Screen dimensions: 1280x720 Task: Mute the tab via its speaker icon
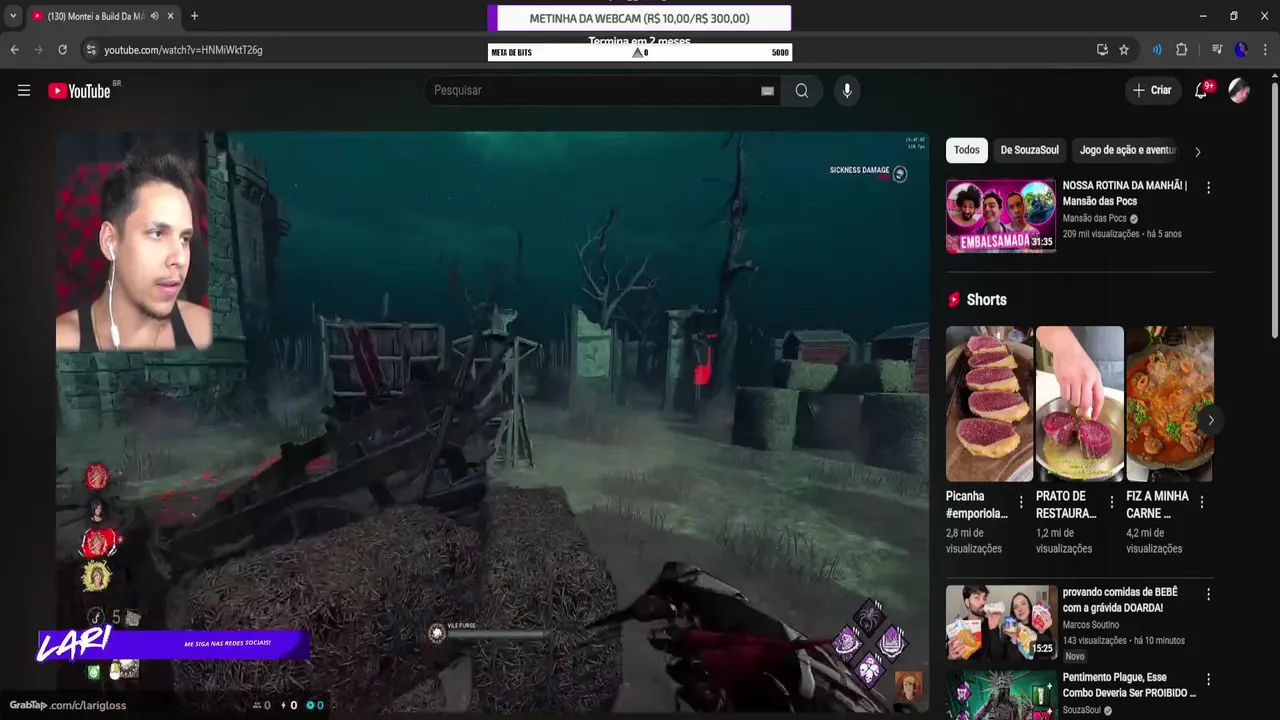(154, 16)
